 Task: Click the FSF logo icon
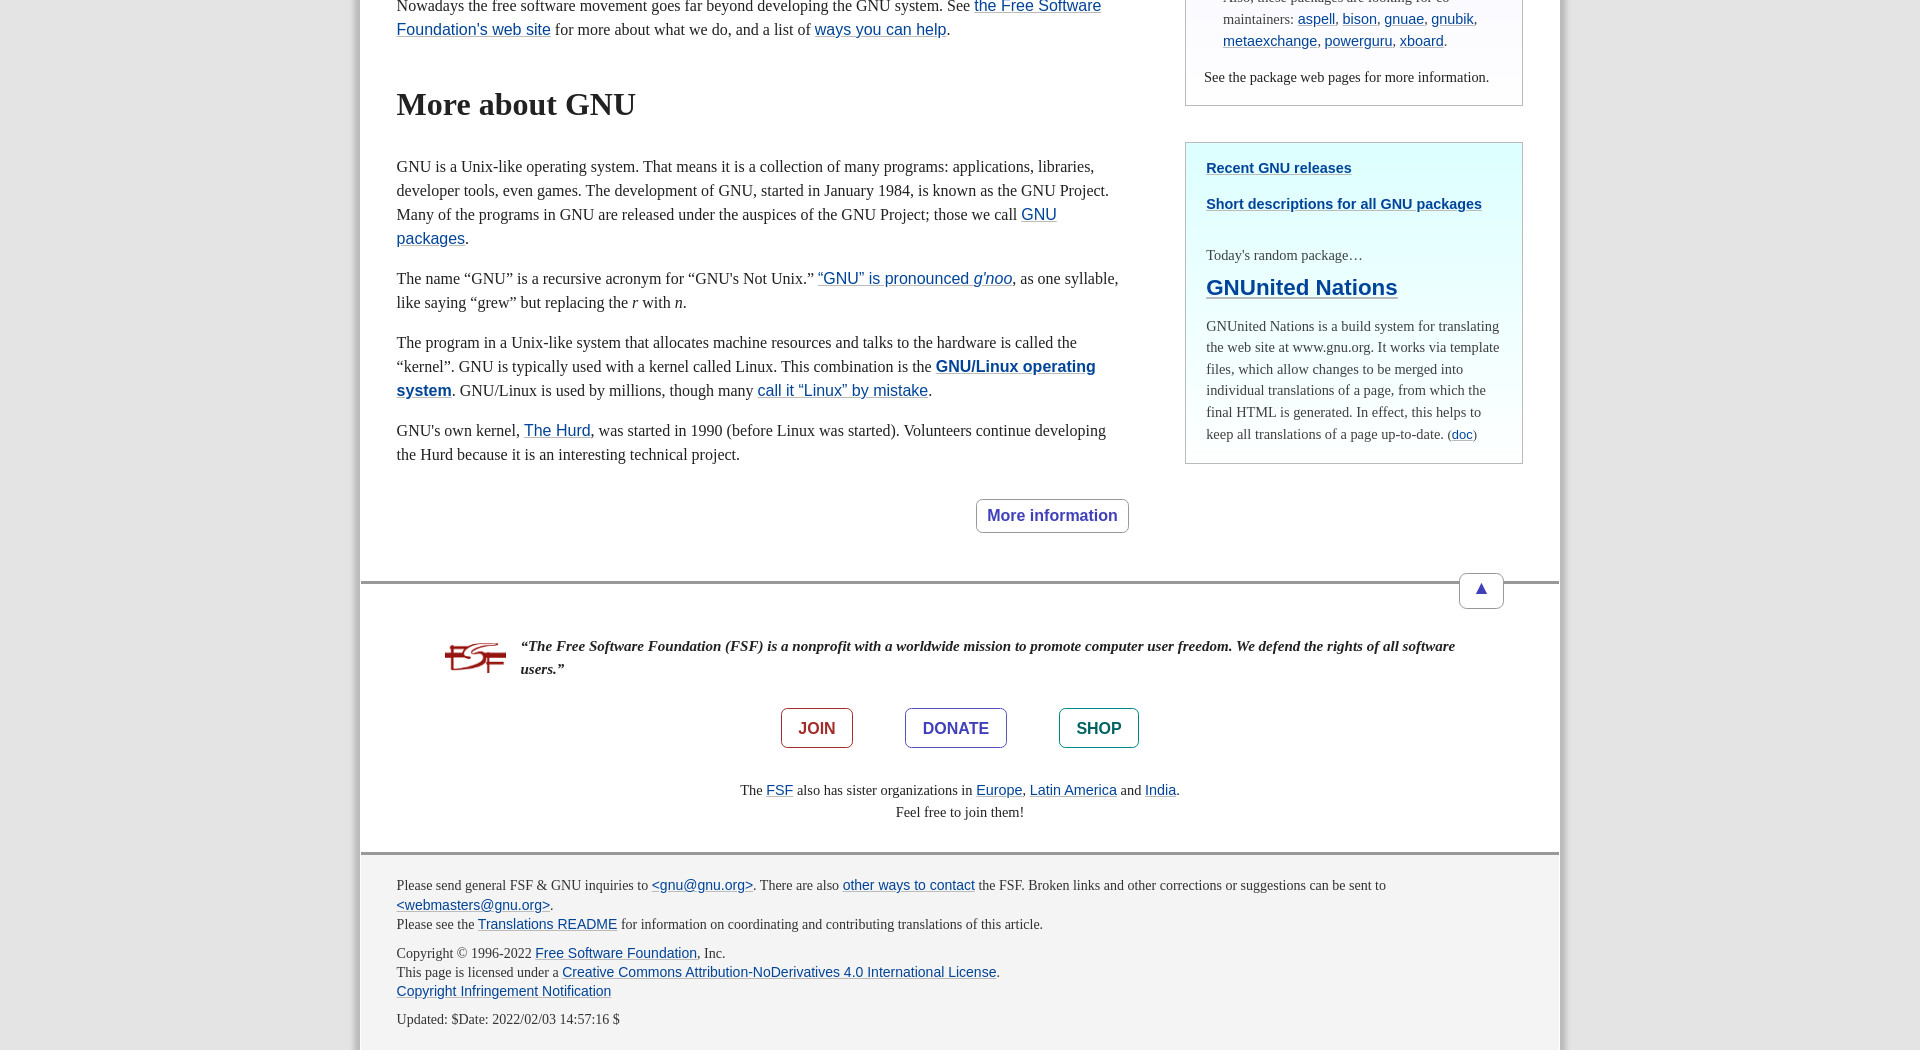click(x=475, y=658)
